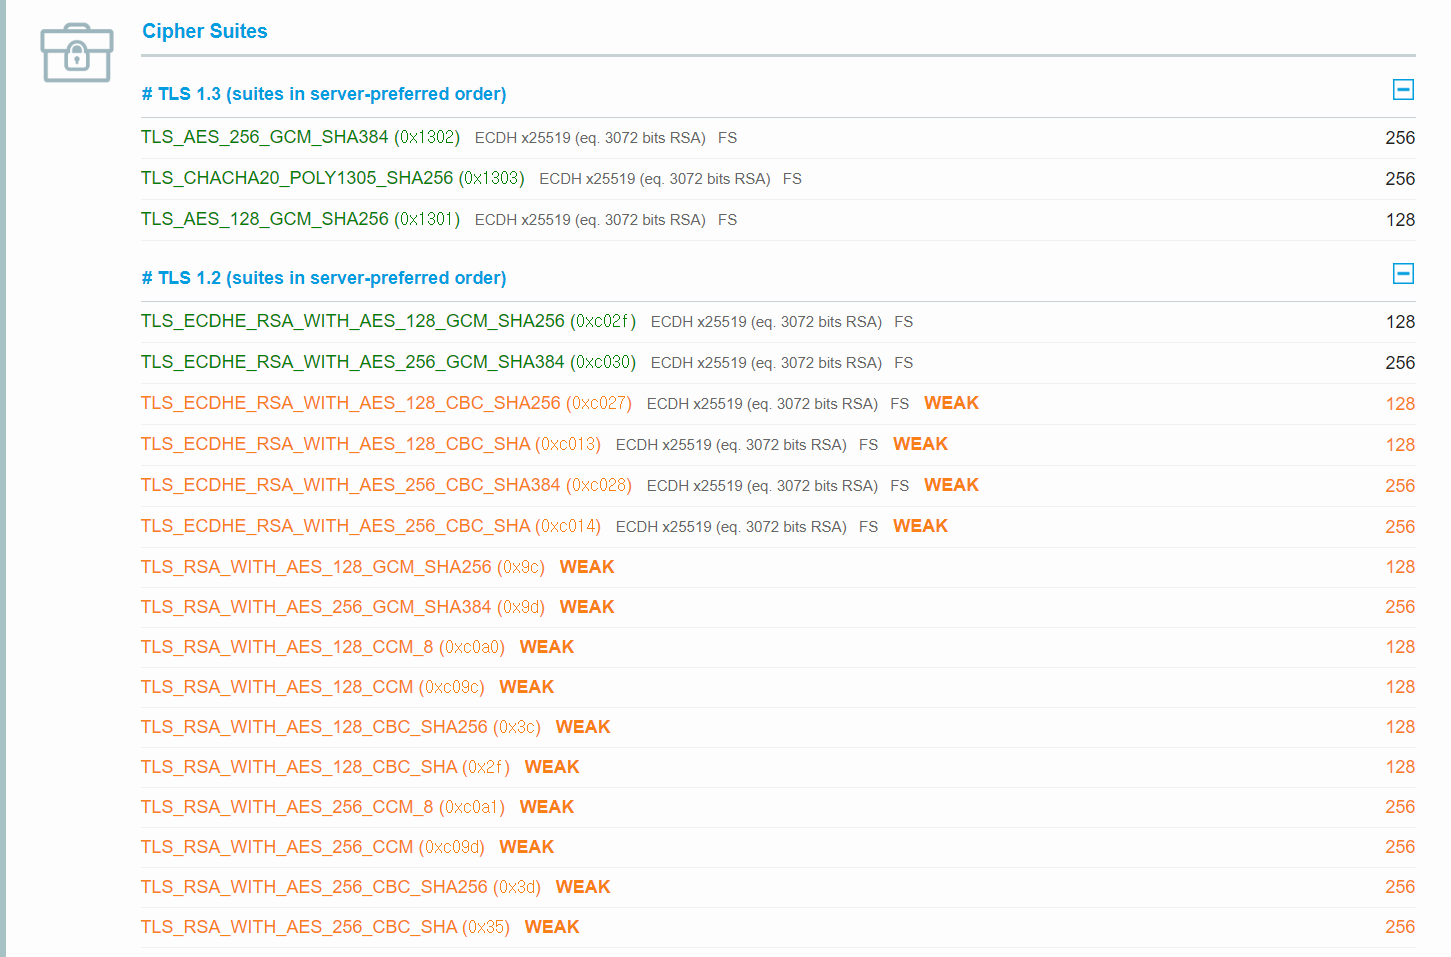This screenshot has width=1451, height=957.
Task: Click the TLS 1.3 server-preferred order heading
Action: coord(324,94)
